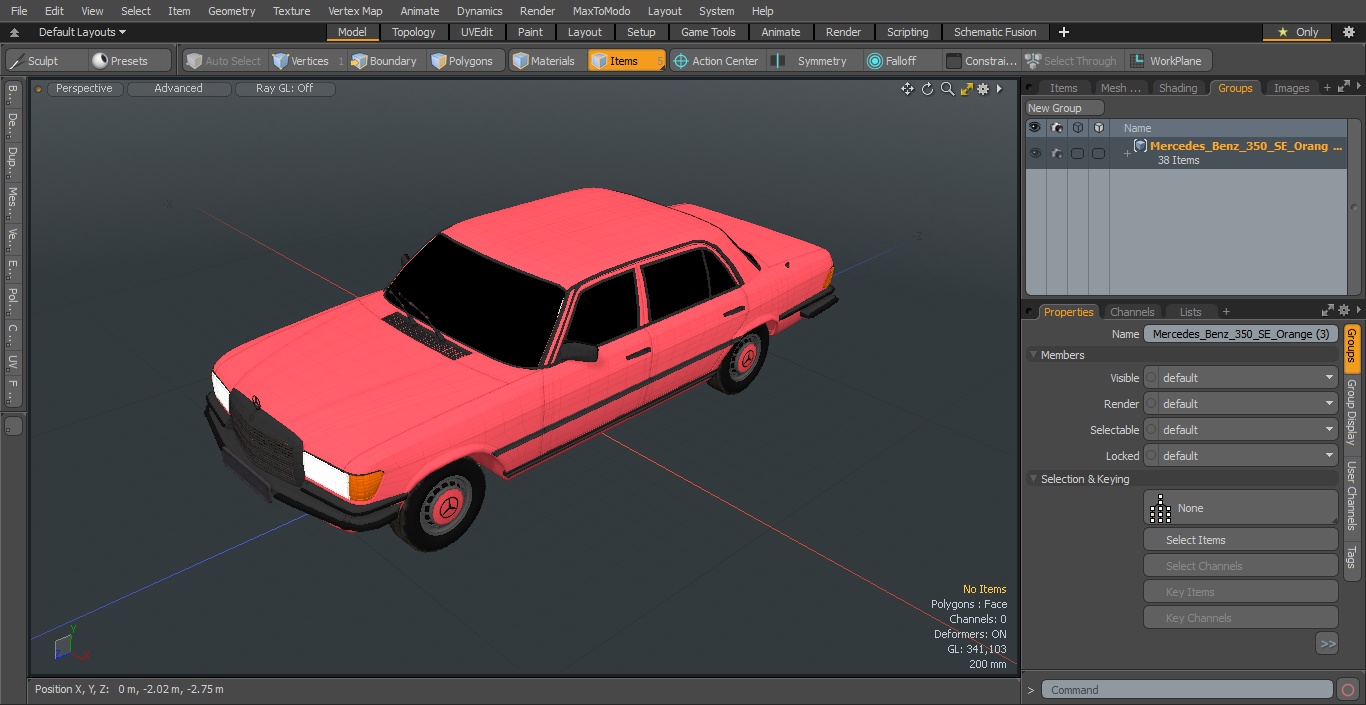Open the Group Display side tab
The height and width of the screenshot is (705, 1366).
coord(1351,411)
